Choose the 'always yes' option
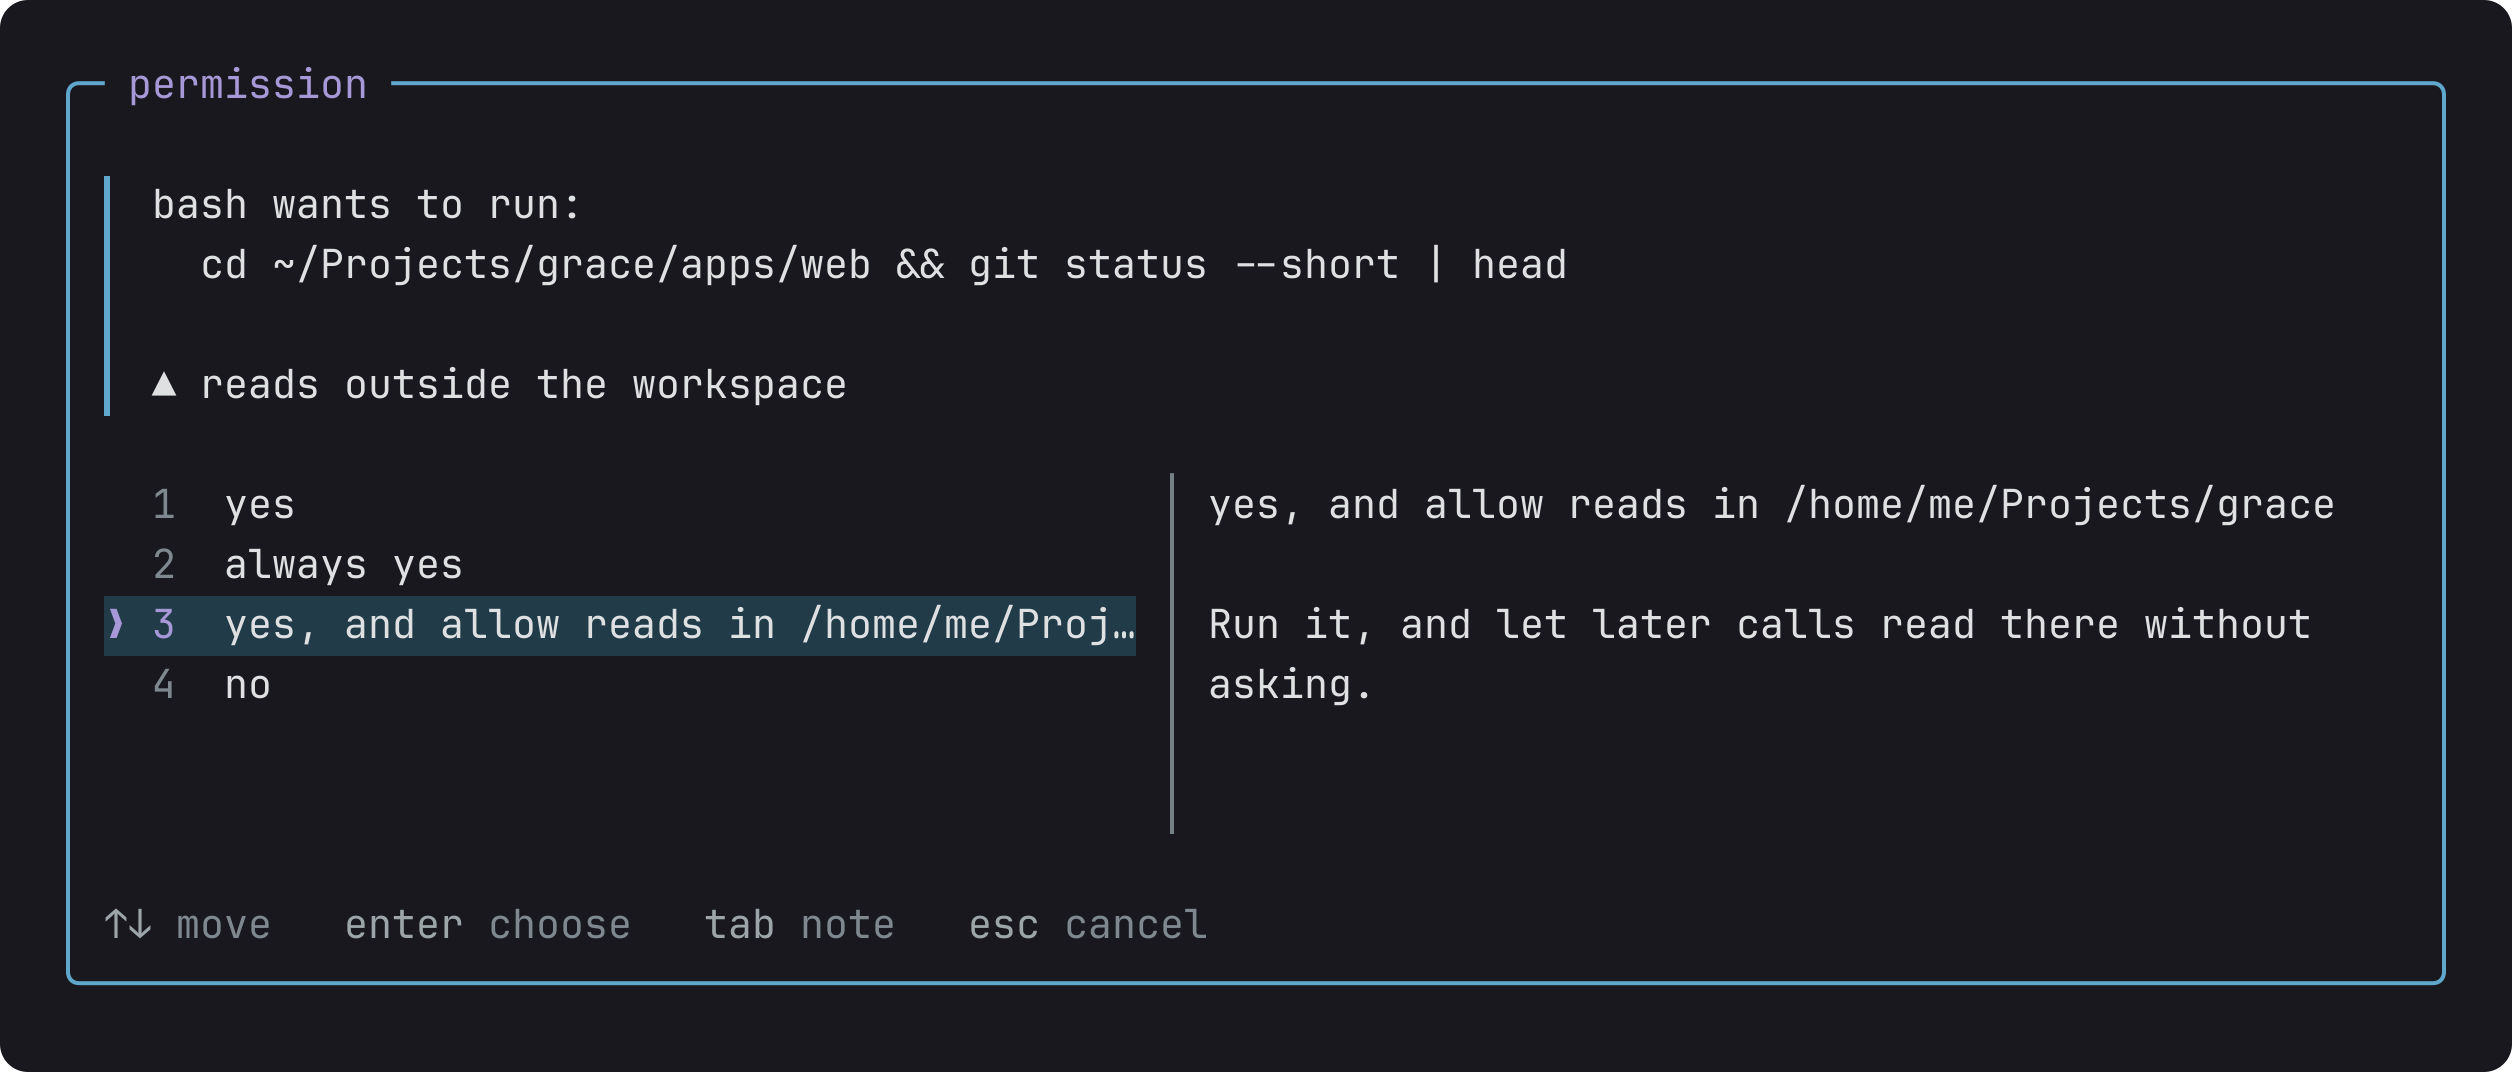This screenshot has width=2512, height=1072. point(620,566)
